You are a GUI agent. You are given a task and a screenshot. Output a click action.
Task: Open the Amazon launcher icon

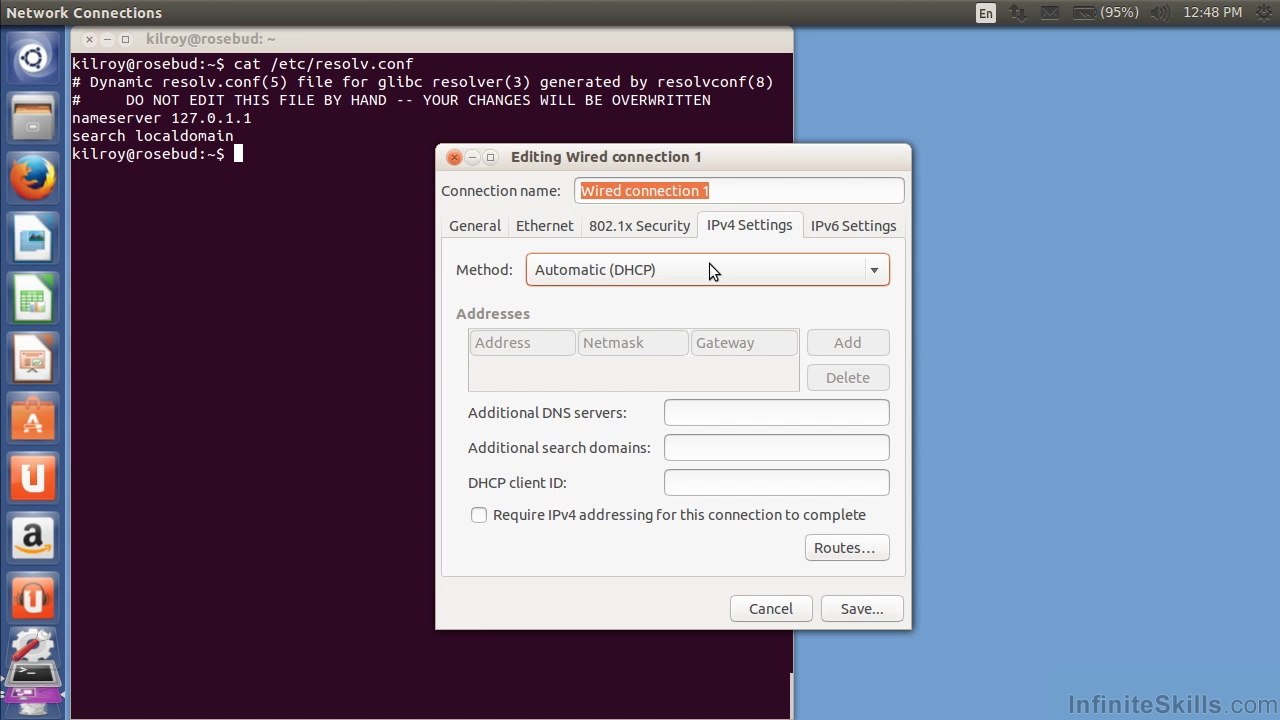pos(33,539)
